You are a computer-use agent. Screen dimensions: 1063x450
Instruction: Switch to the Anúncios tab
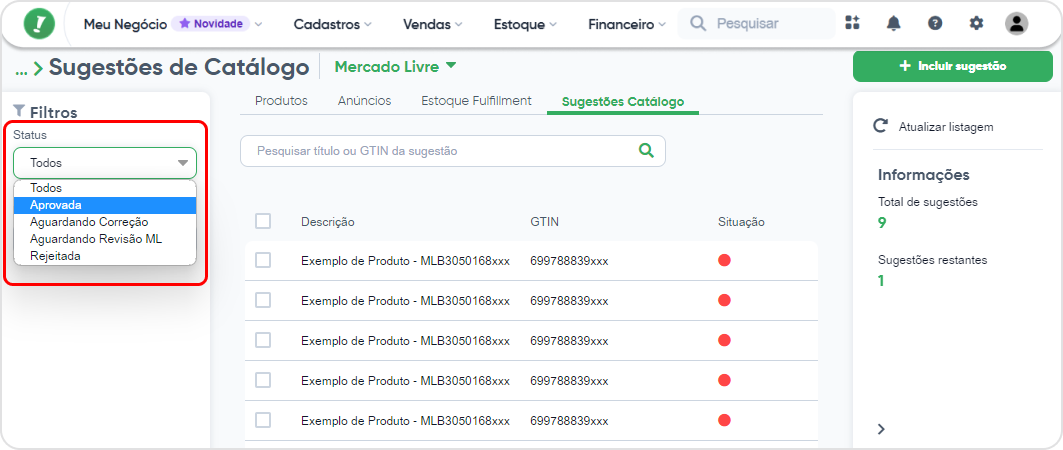365,101
